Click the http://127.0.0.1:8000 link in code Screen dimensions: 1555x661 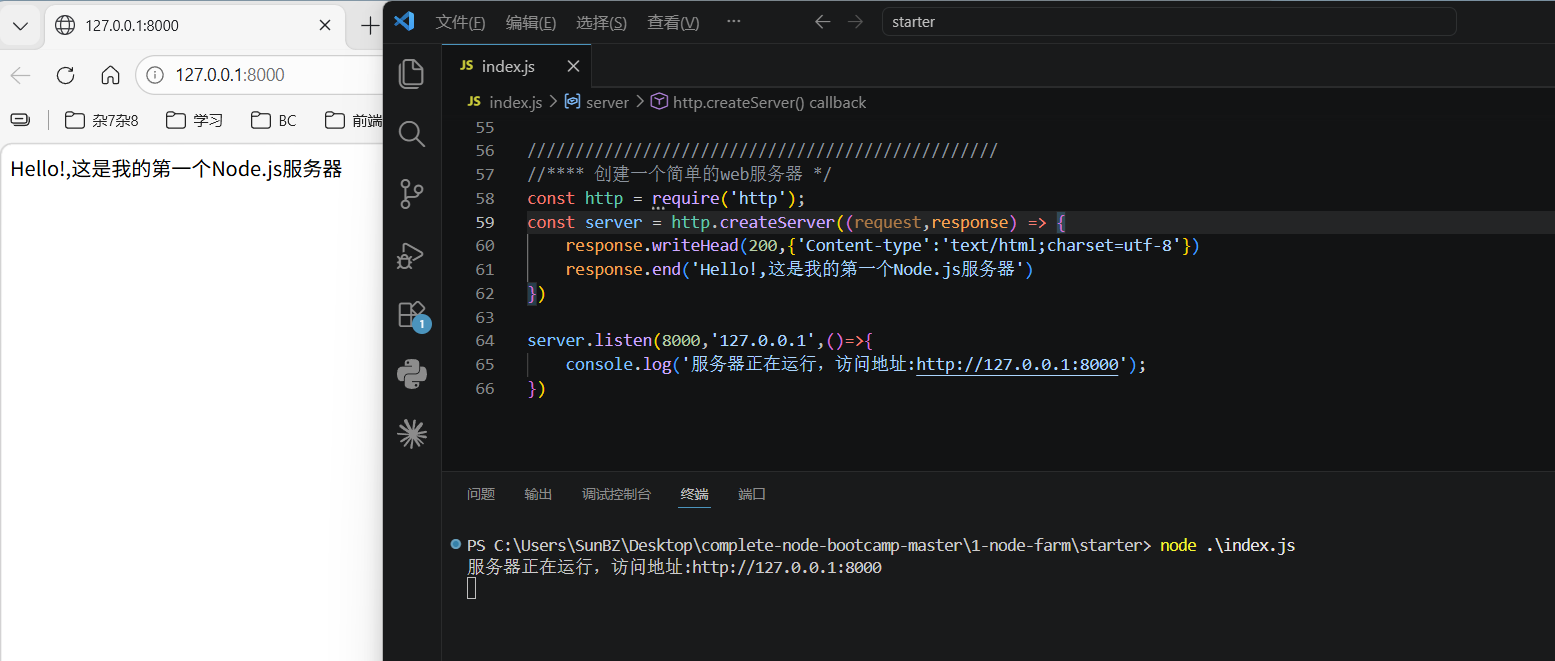1017,365
